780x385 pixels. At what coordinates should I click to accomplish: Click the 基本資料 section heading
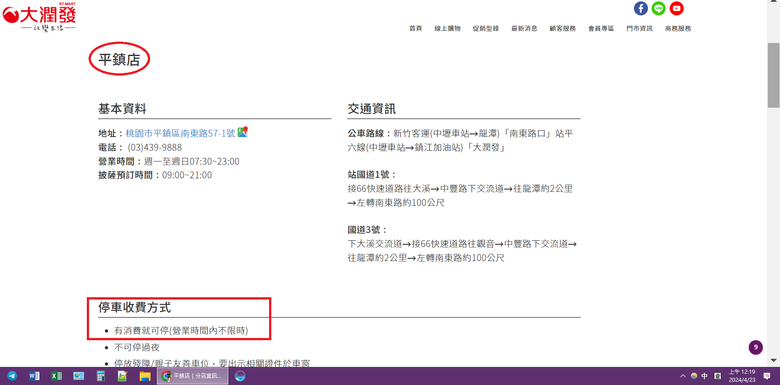point(122,109)
